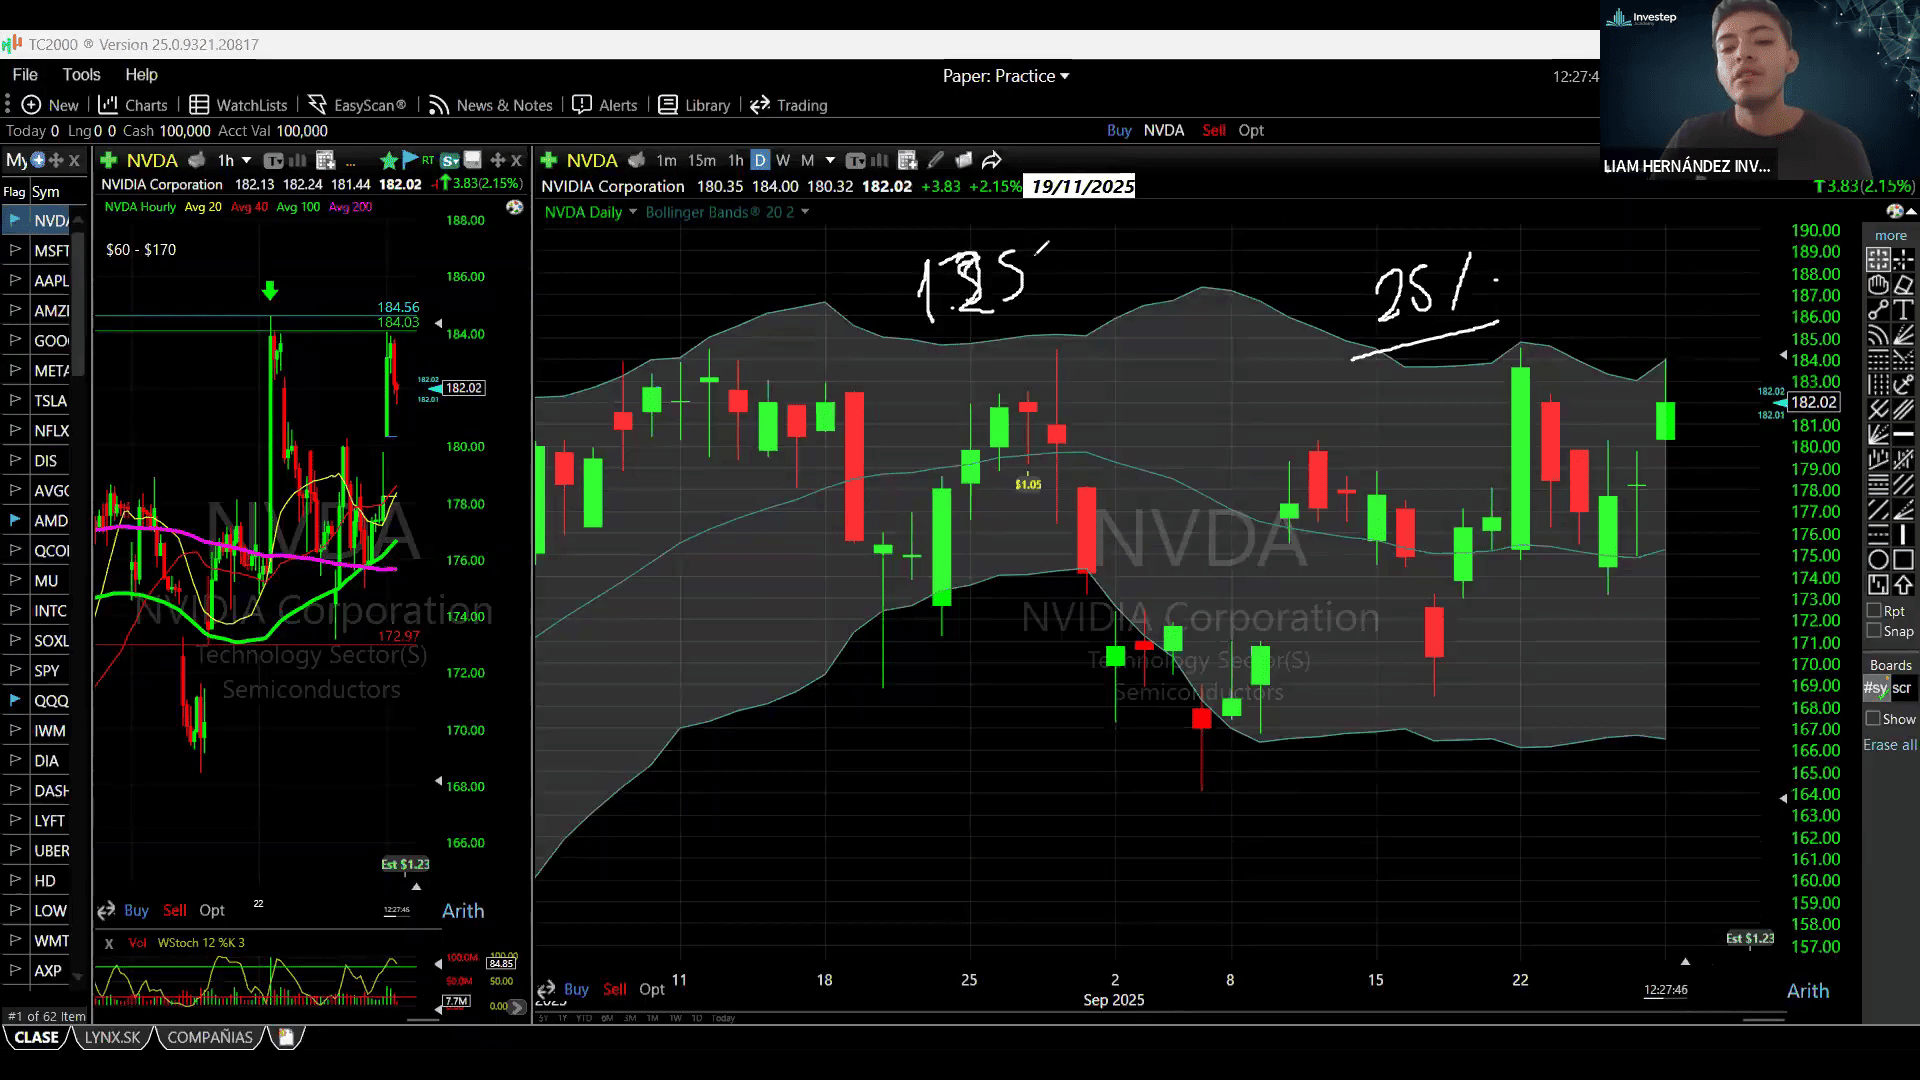Click the pencil drawing toggle icon
The image size is (1920, 1080).
[x=935, y=160]
